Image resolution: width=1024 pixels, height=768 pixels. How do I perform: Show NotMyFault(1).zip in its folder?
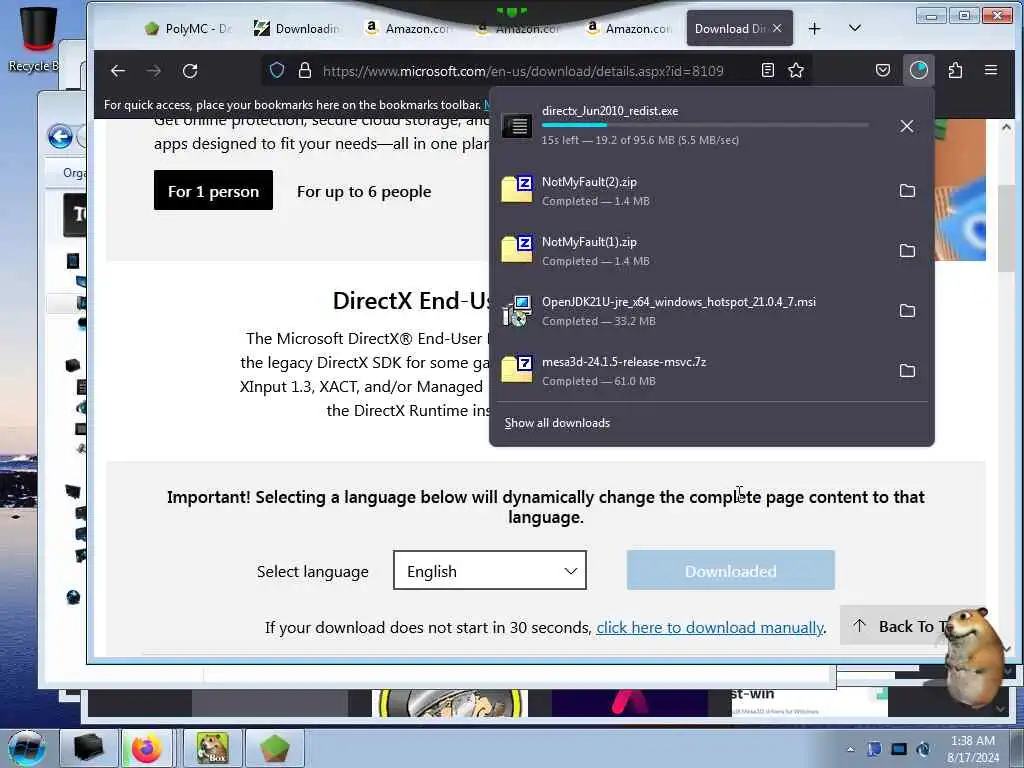(907, 251)
